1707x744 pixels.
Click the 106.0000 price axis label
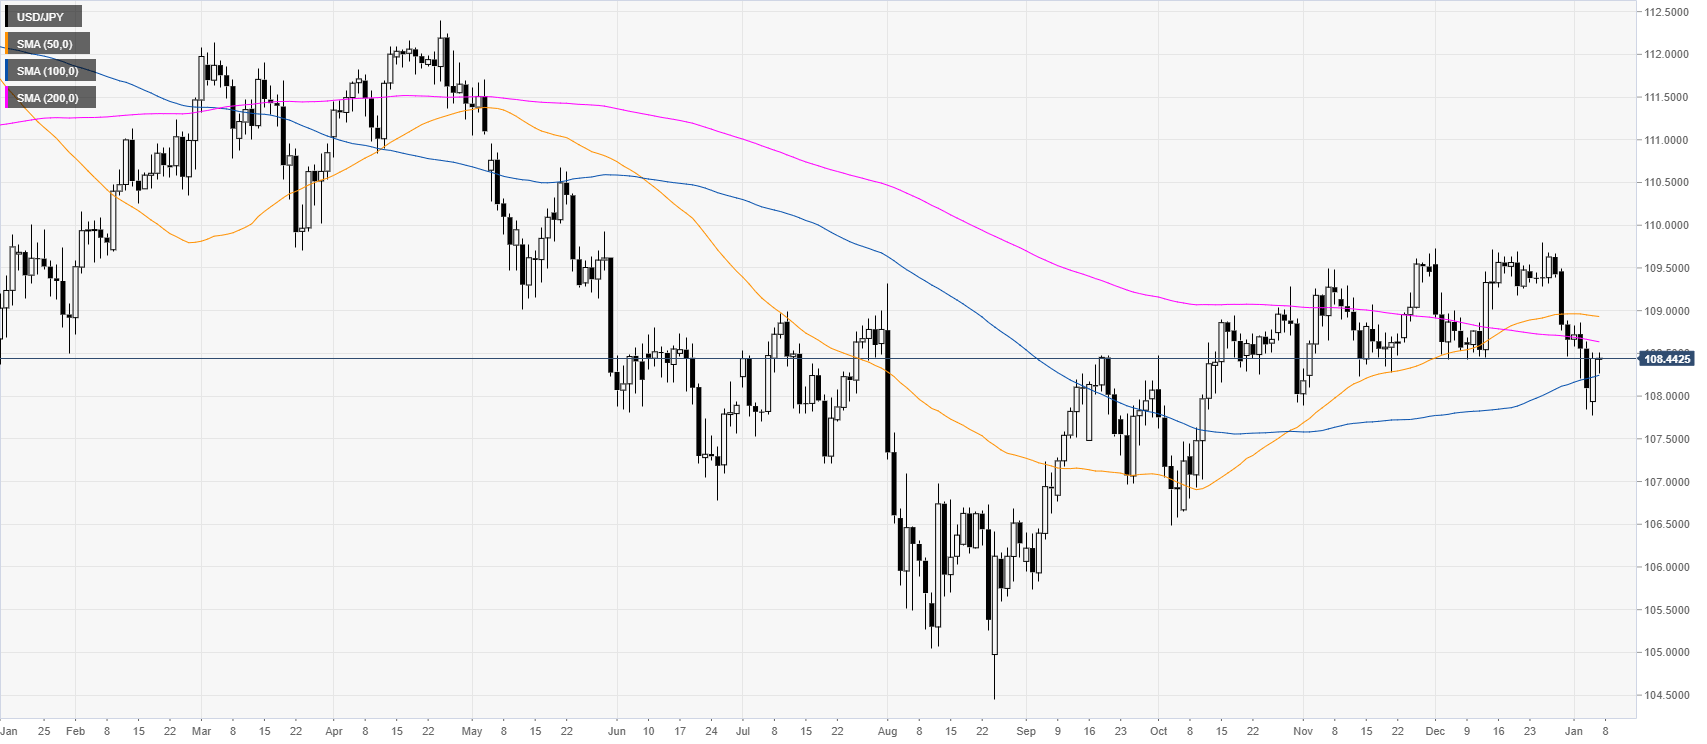click(1667, 567)
